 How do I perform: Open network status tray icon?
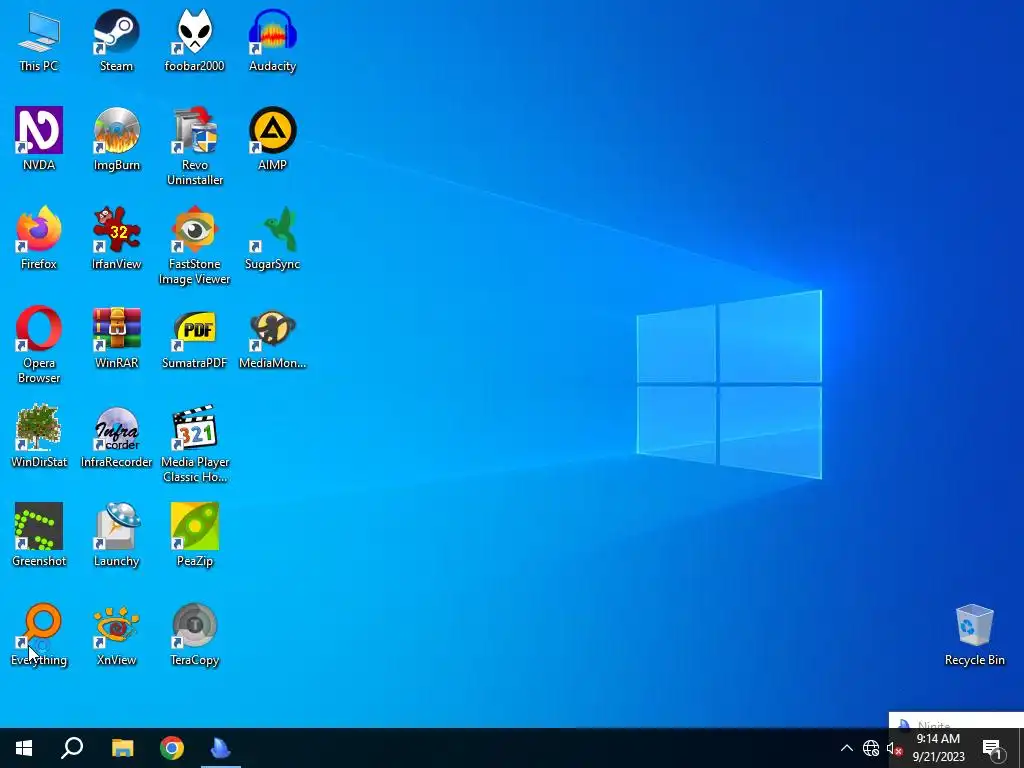pos(871,748)
